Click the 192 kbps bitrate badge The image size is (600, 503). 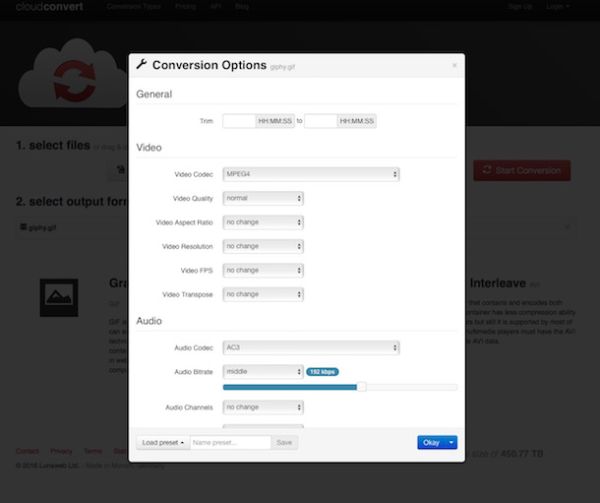click(x=322, y=372)
